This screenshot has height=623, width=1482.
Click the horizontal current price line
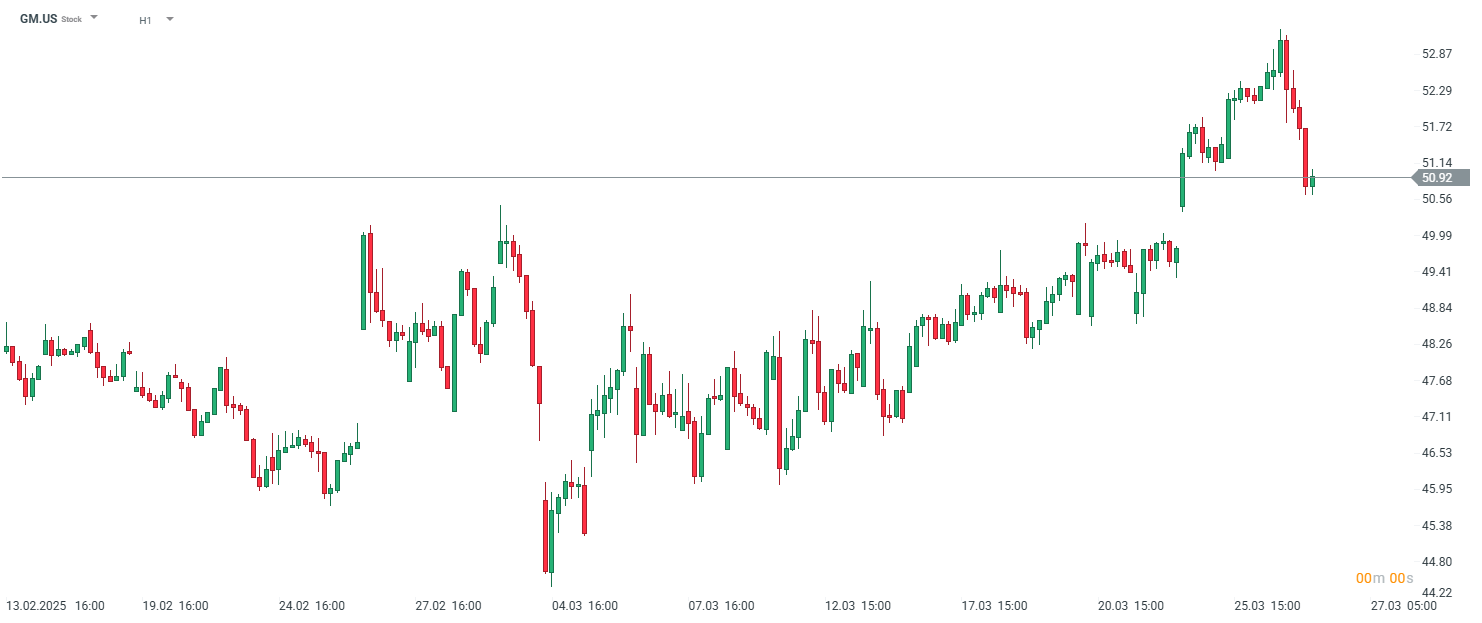tap(700, 178)
